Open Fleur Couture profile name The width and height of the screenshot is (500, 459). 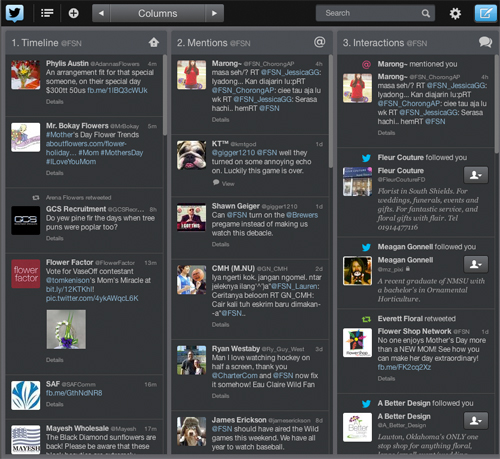401,171
